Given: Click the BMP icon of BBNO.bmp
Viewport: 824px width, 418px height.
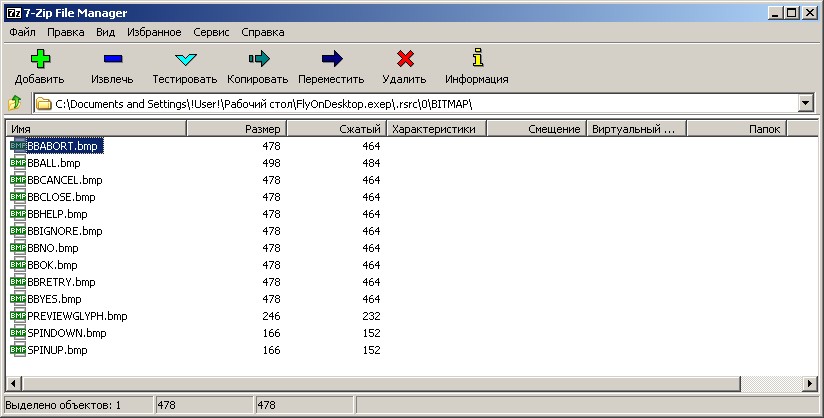Looking at the screenshot, I should pyautogui.click(x=18, y=248).
